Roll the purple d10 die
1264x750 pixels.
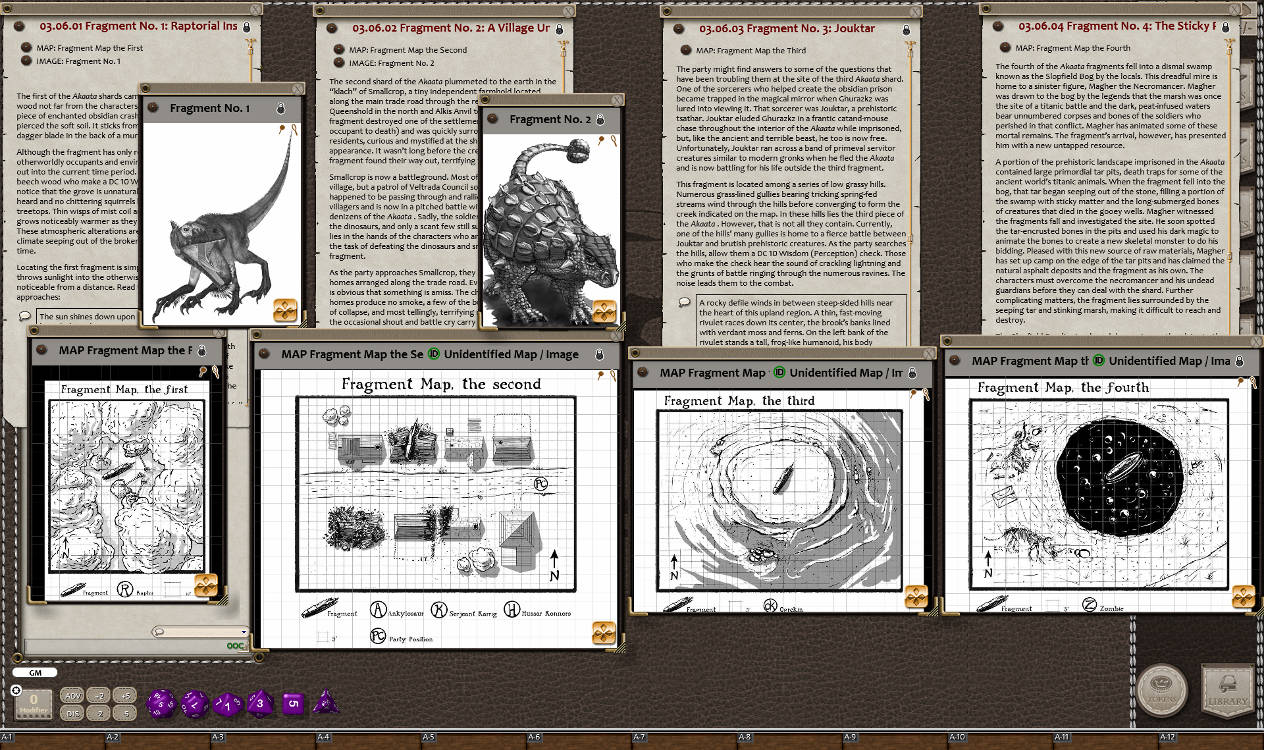click(x=225, y=702)
